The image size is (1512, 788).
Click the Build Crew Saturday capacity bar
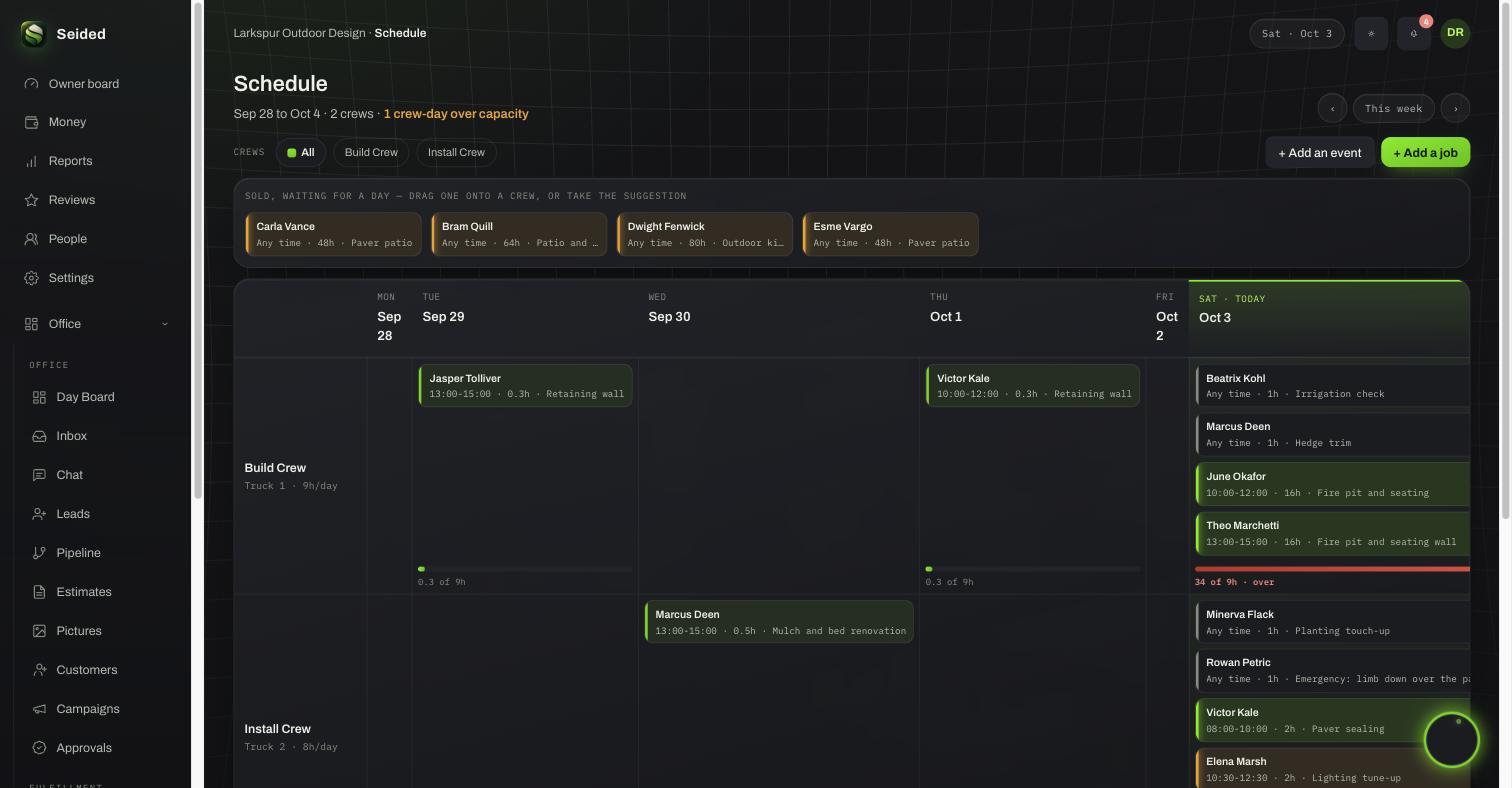point(1332,569)
